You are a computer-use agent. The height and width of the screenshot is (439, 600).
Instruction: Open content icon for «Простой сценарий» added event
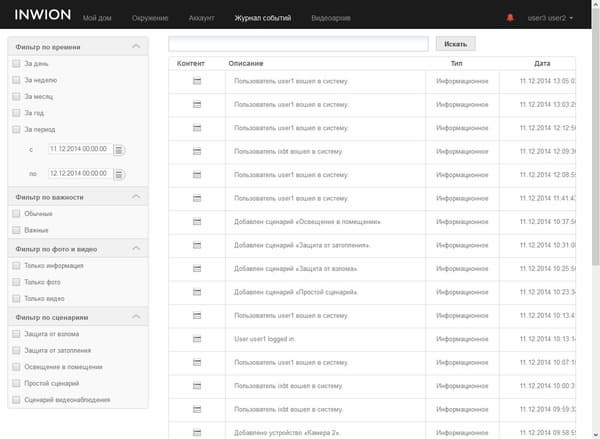point(197,292)
